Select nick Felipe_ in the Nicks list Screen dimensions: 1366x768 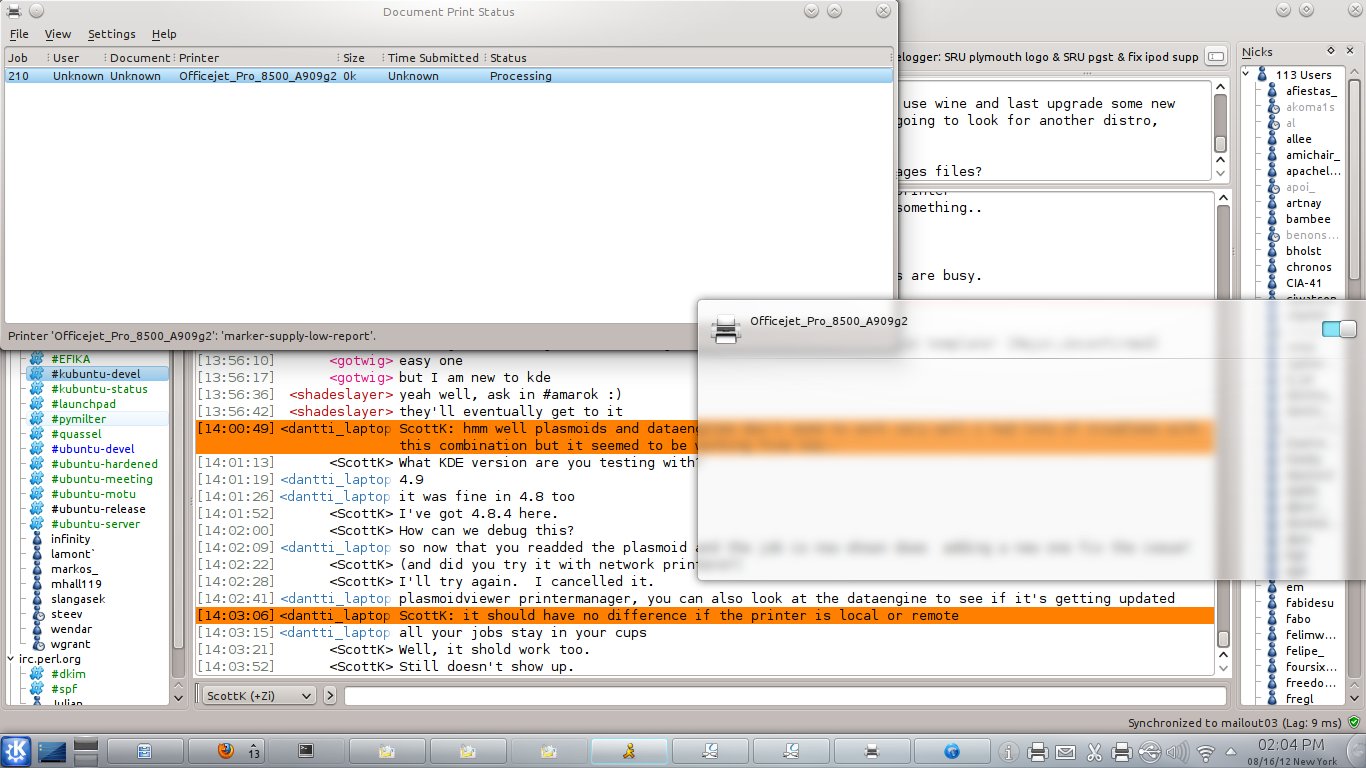point(1305,651)
